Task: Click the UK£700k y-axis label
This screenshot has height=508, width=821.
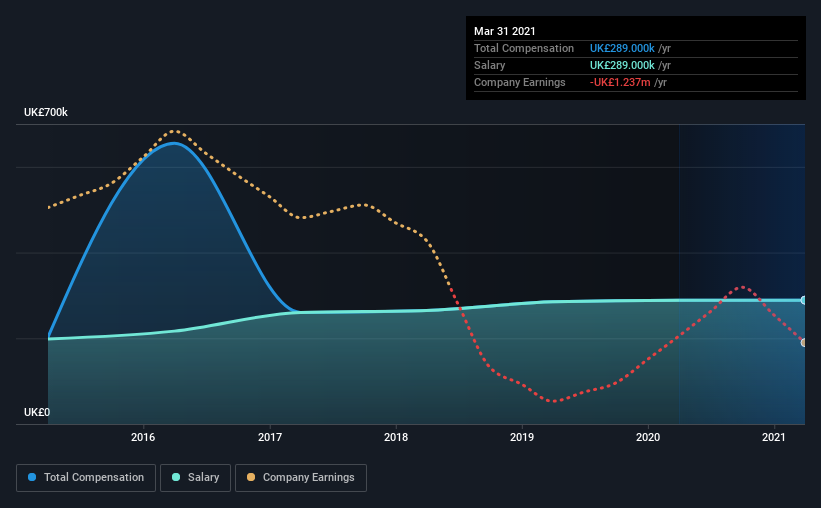Action: point(46,113)
